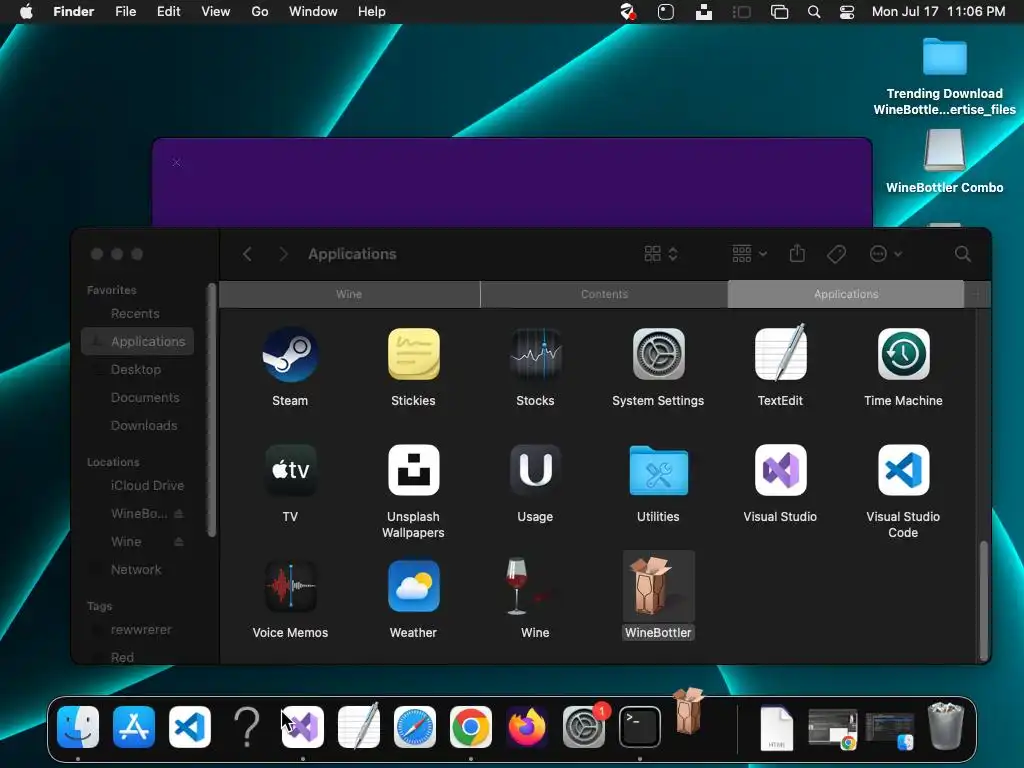Select Applications in Finder sidebar
Image resolution: width=1024 pixels, height=768 pixels.
(x=137, y=342)
